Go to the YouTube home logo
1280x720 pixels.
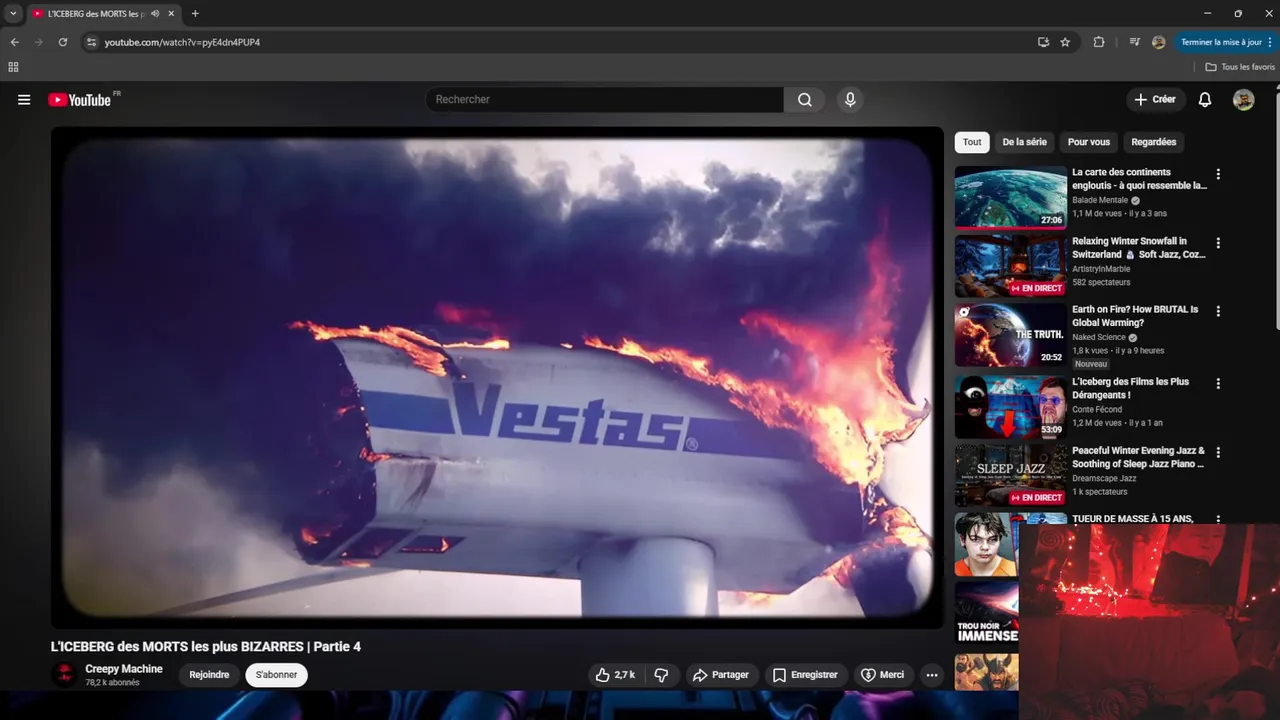click(x=79, y=100)
